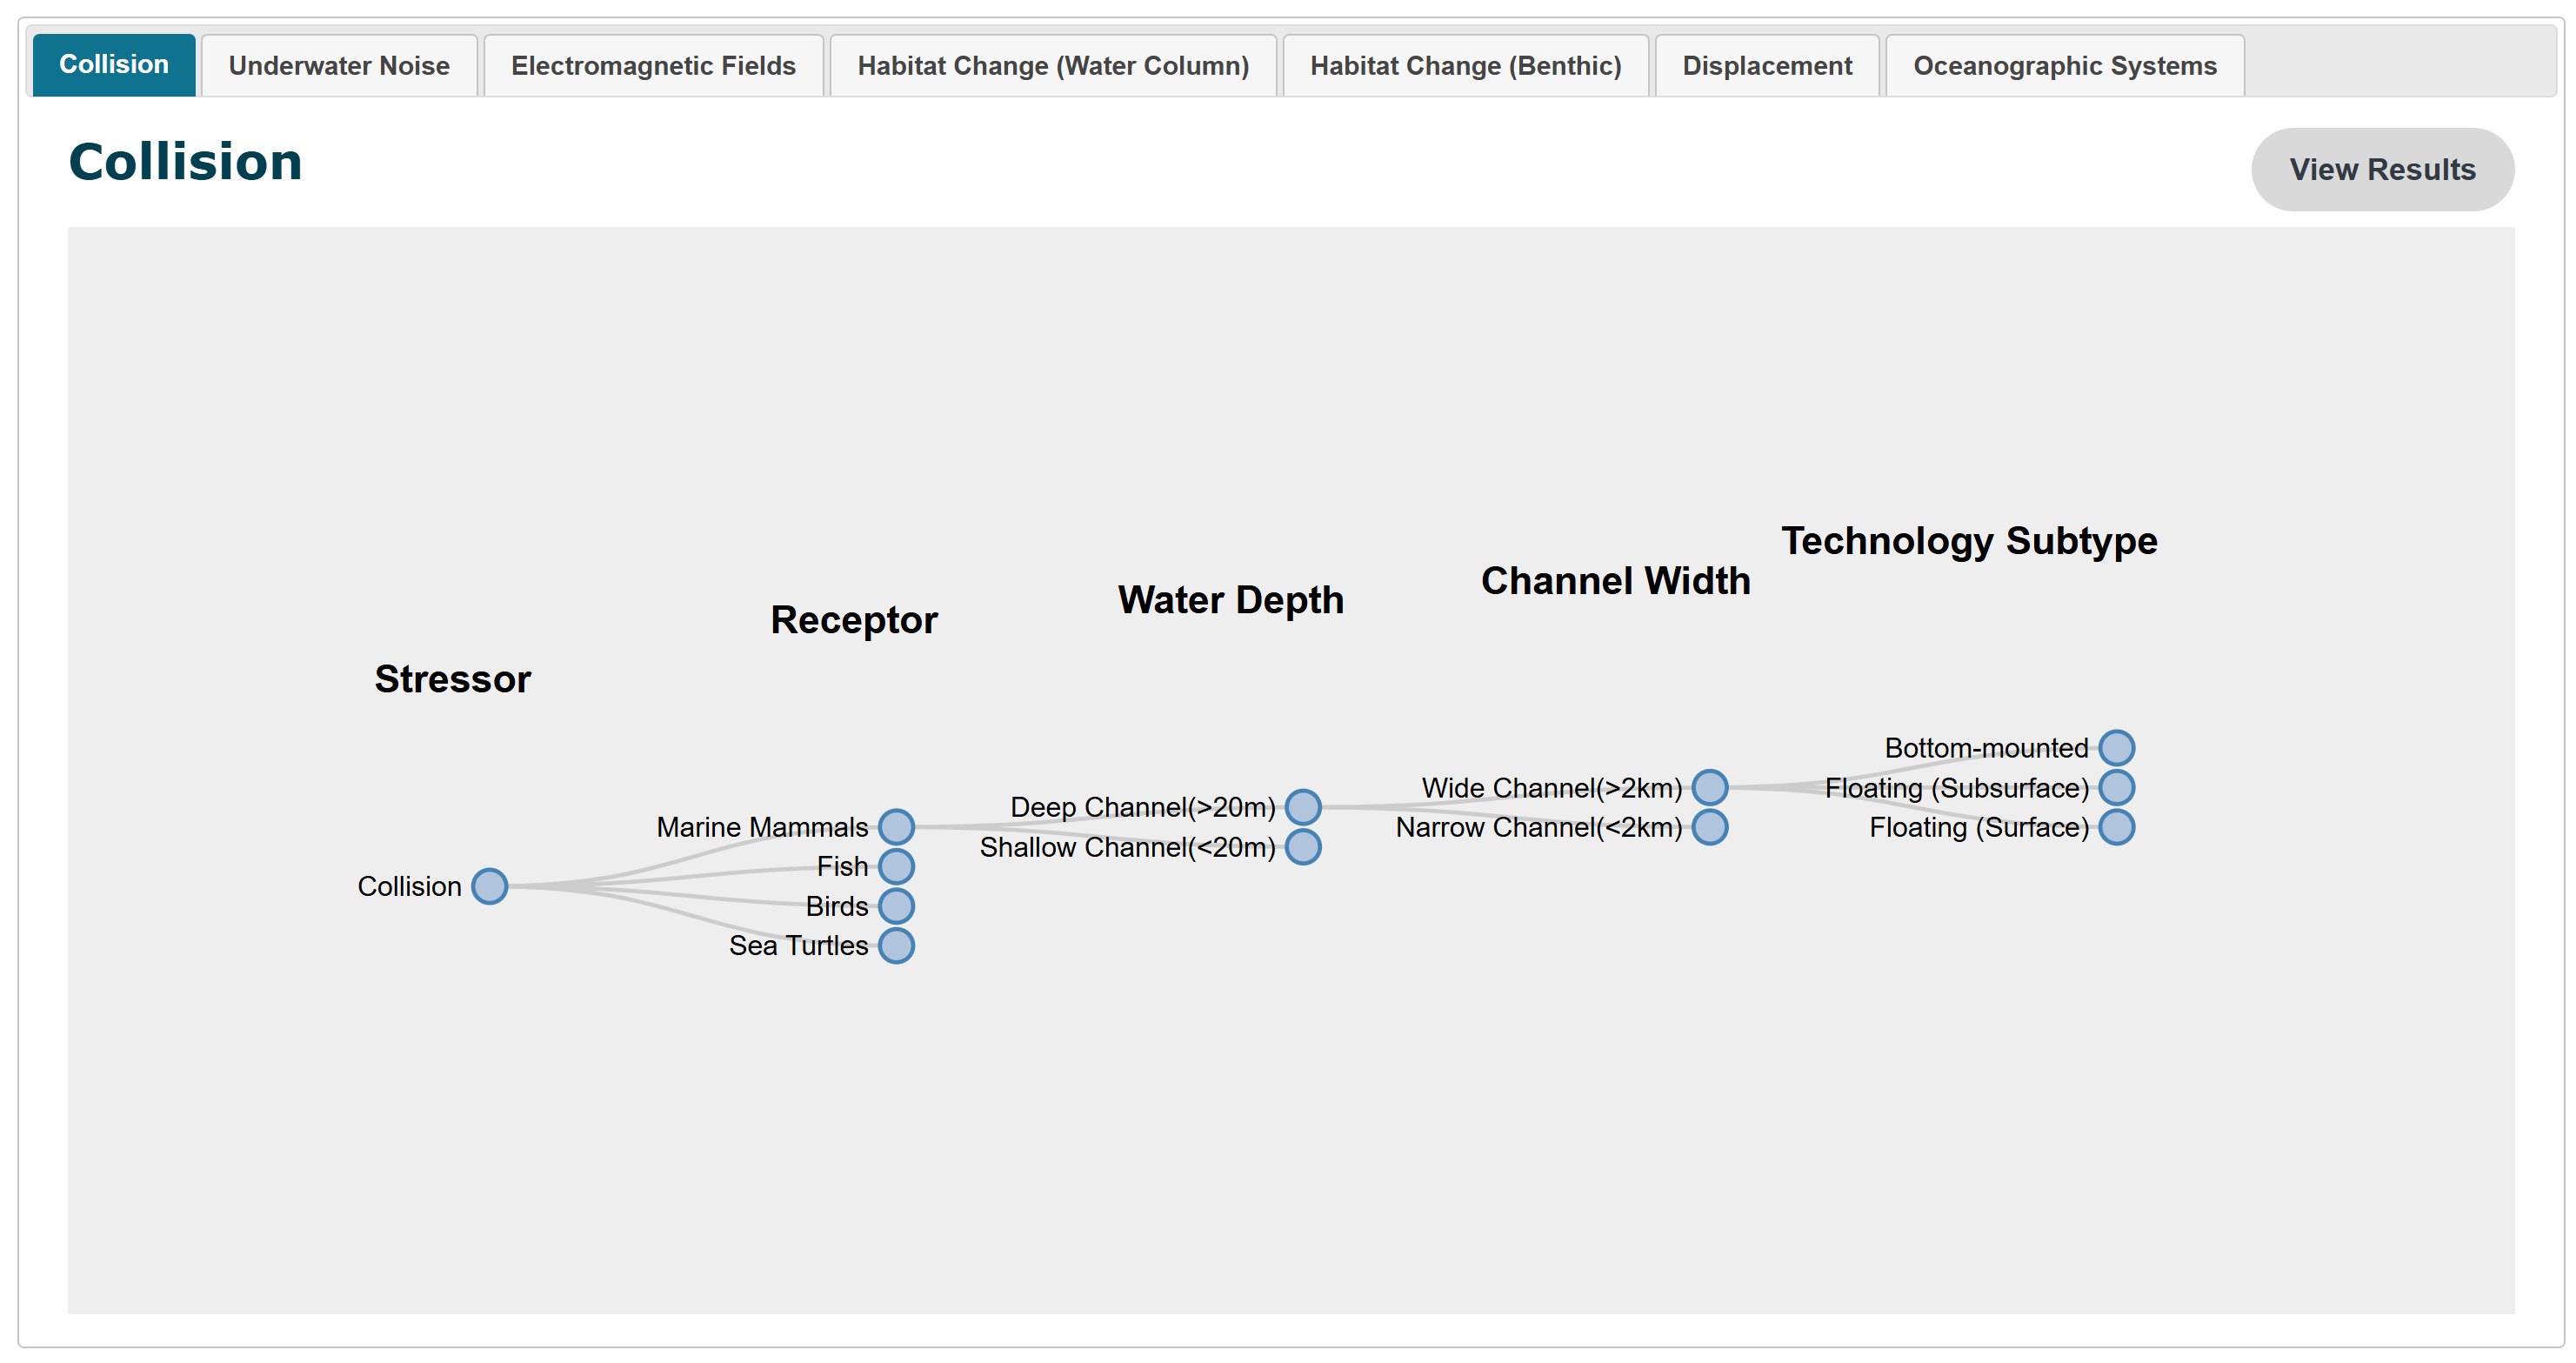
Task: Select the Floating (Surface) node
Action: pos(2117,827)
